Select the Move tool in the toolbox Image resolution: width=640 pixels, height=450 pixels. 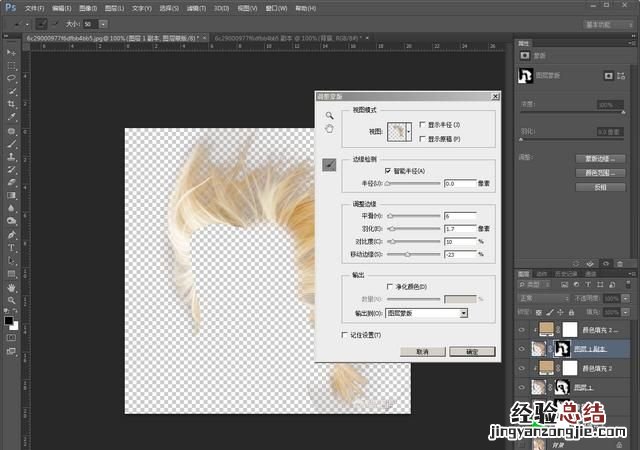pos(11,53)
